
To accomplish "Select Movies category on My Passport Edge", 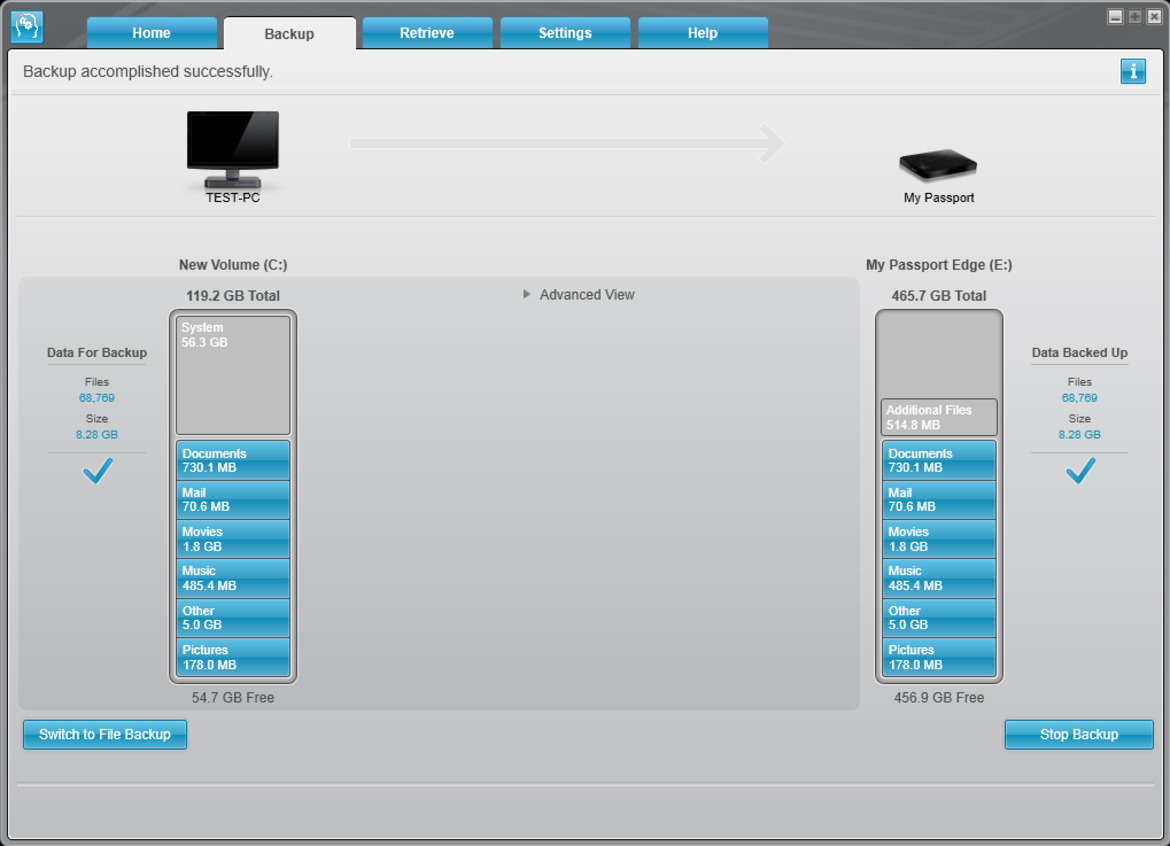I will 939,539.
